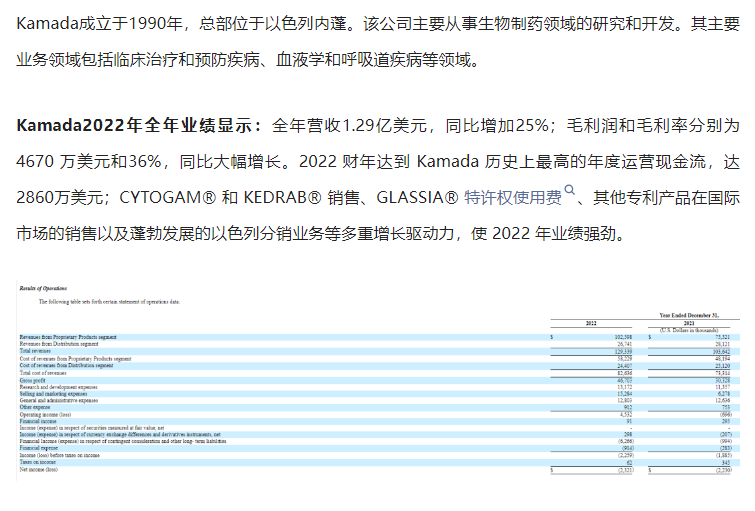Click the 'Gross profit' row label
Screen dimensions: 755x511
(x=37, y=379)
